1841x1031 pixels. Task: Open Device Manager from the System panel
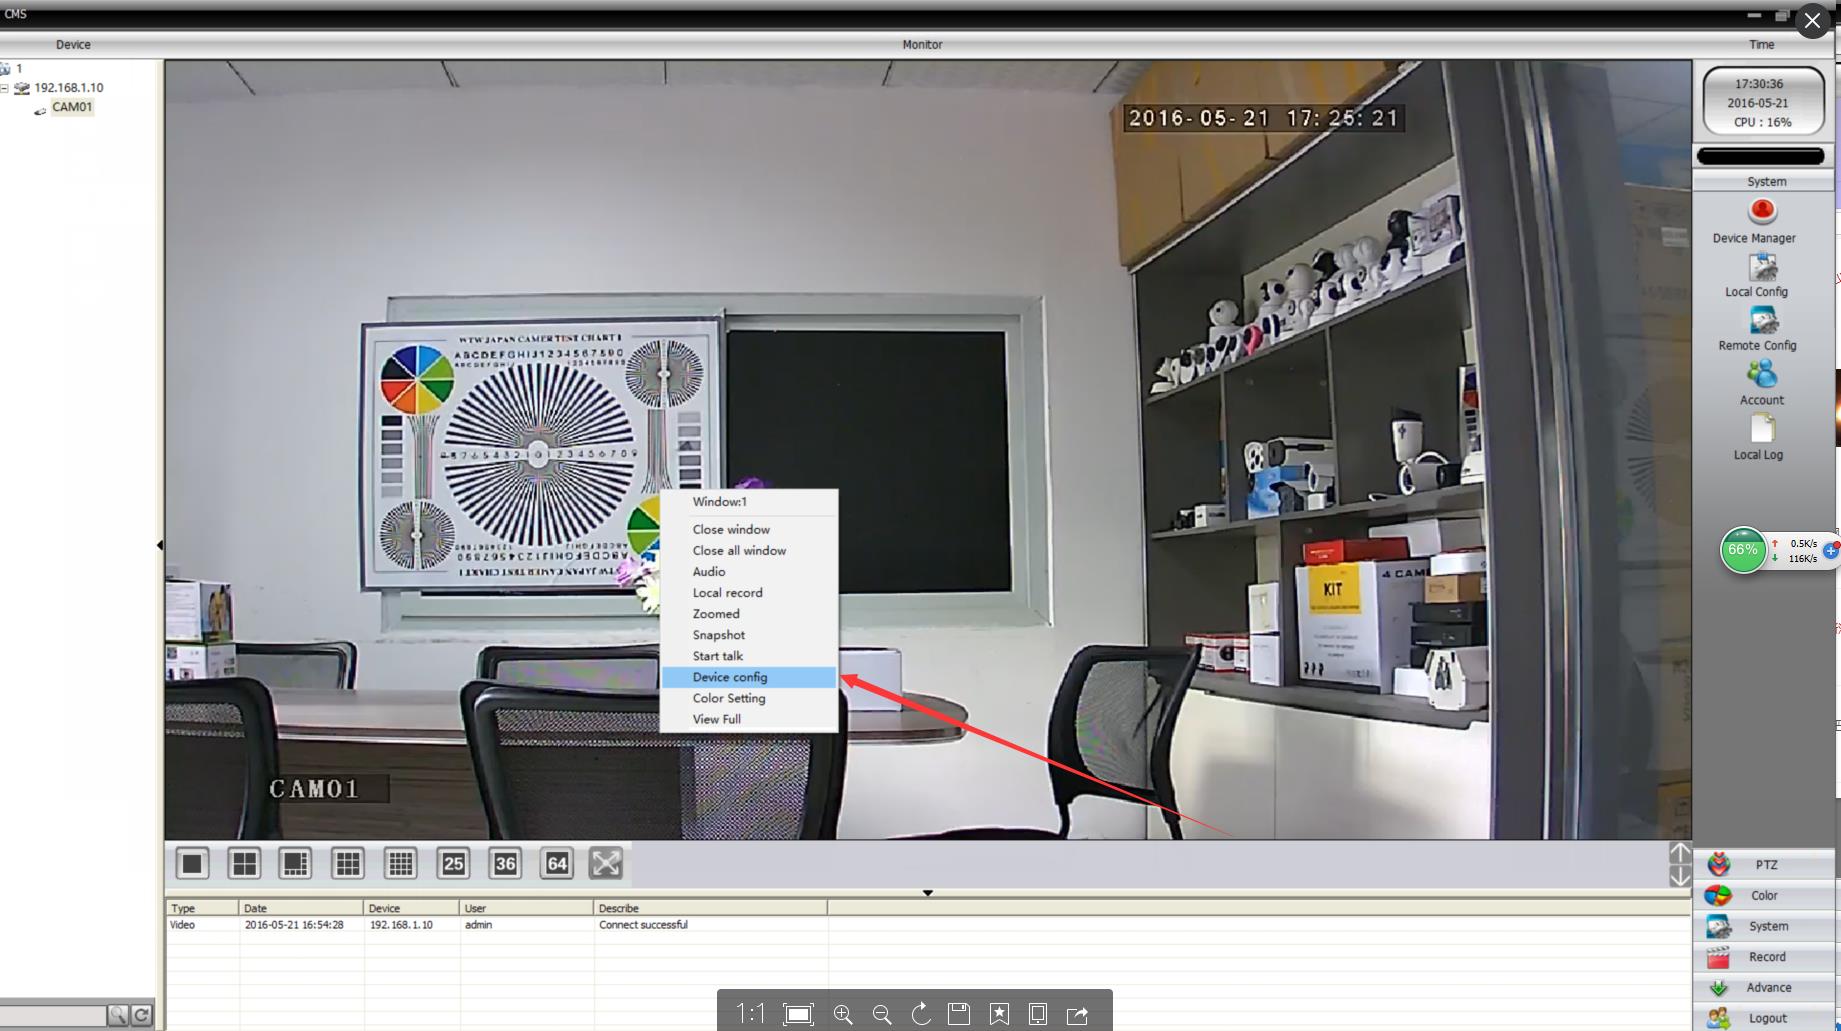coord(1761,212)
